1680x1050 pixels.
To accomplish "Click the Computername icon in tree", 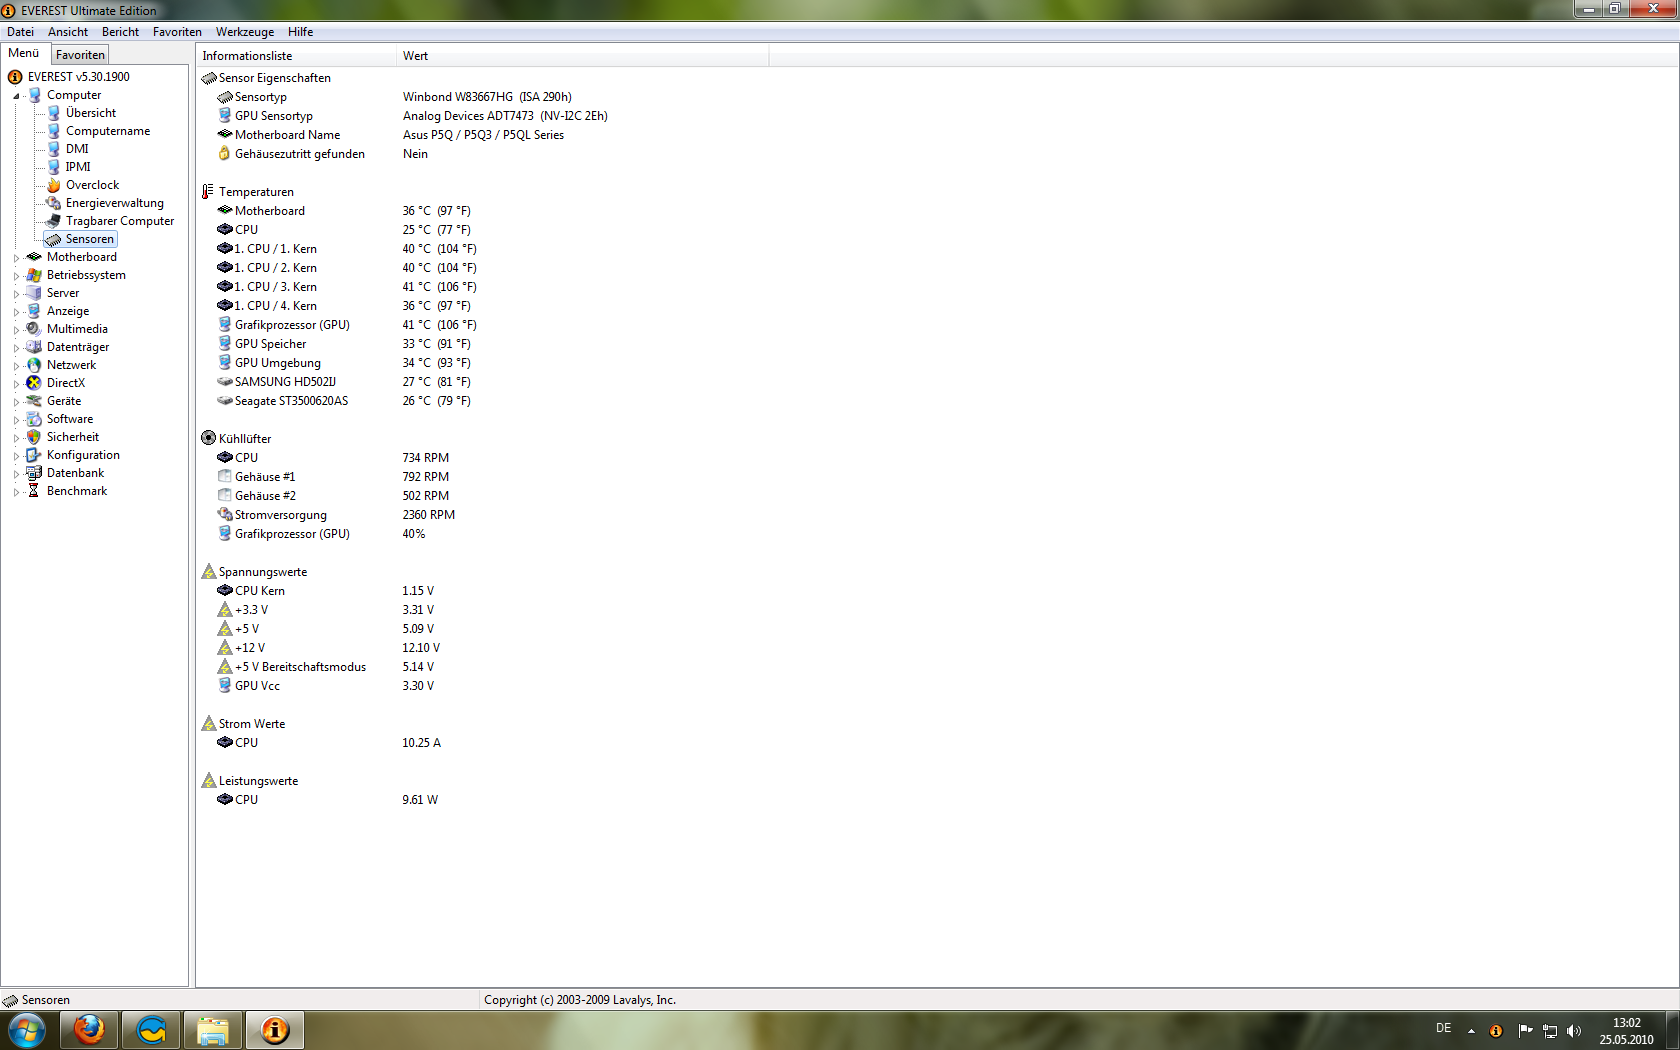I will 54,131.
